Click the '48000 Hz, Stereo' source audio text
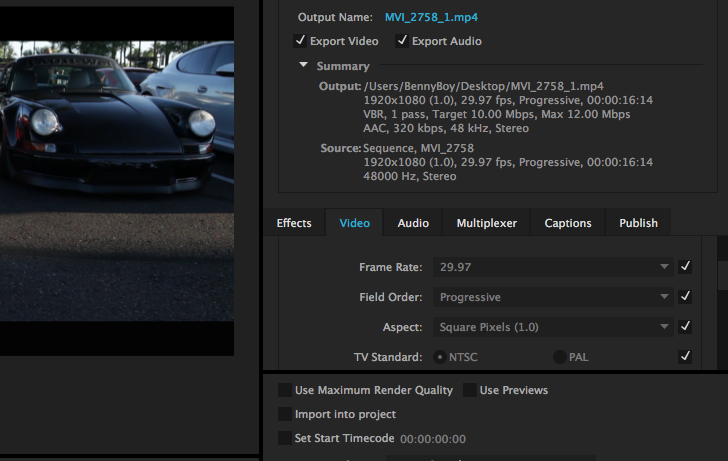 click(x=410, y=176)
